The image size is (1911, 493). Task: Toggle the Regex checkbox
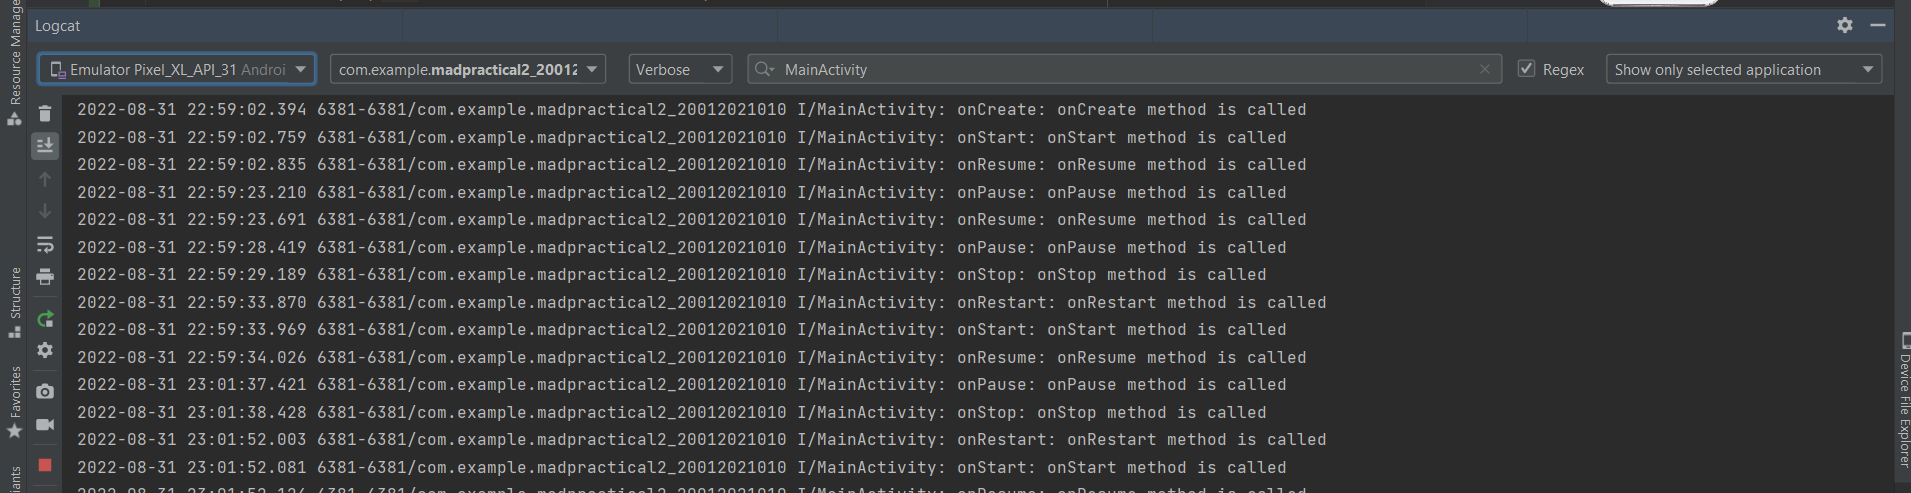1526,69
